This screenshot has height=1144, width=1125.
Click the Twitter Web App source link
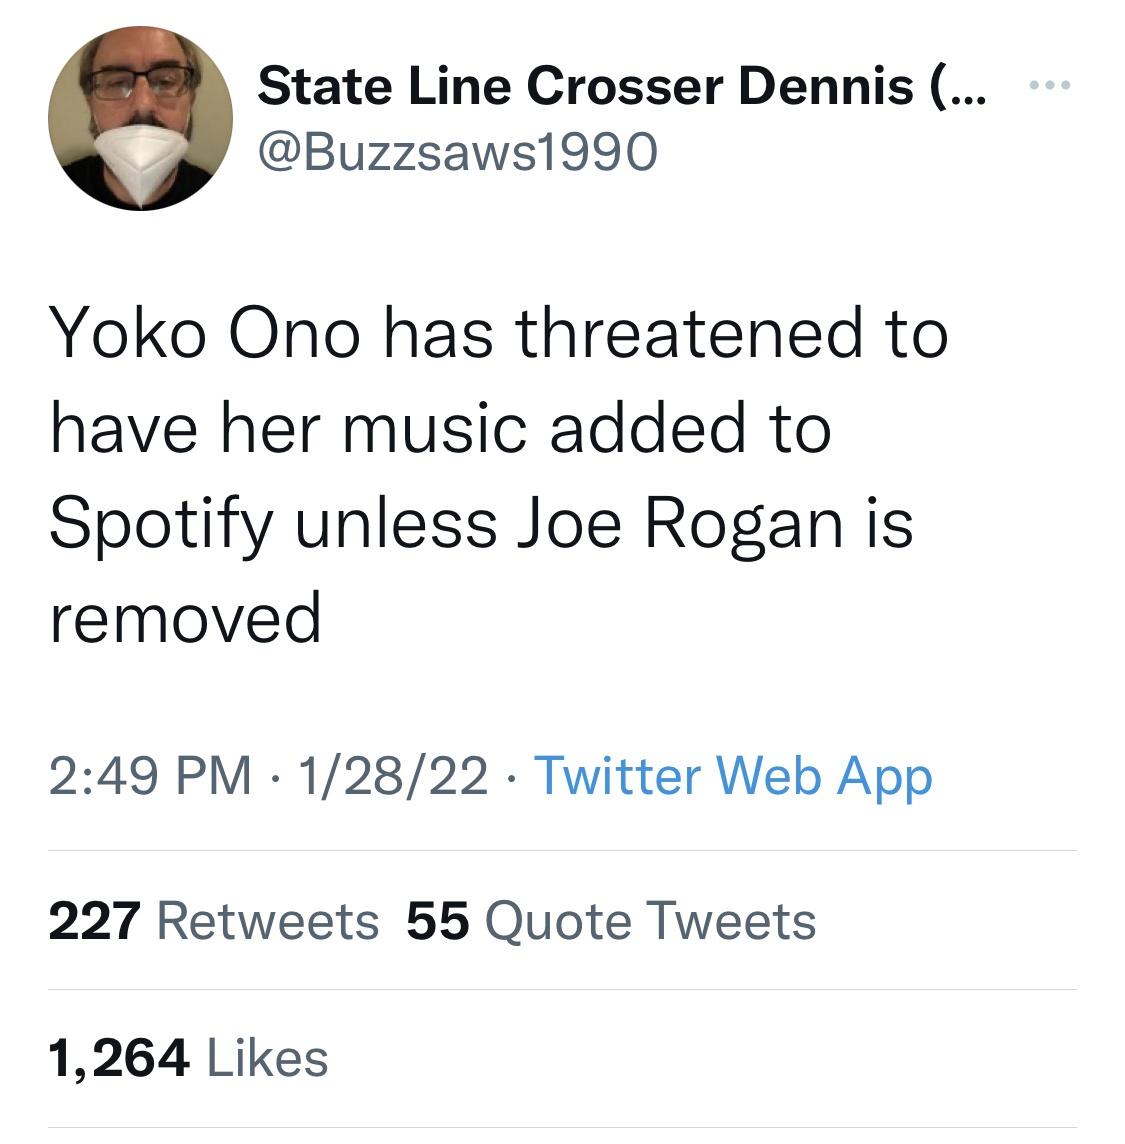pos(734,776)
